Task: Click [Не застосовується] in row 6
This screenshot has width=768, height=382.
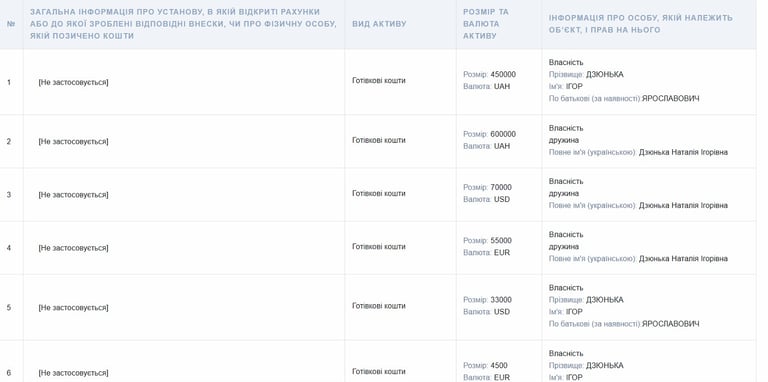Action: point(73,373)
